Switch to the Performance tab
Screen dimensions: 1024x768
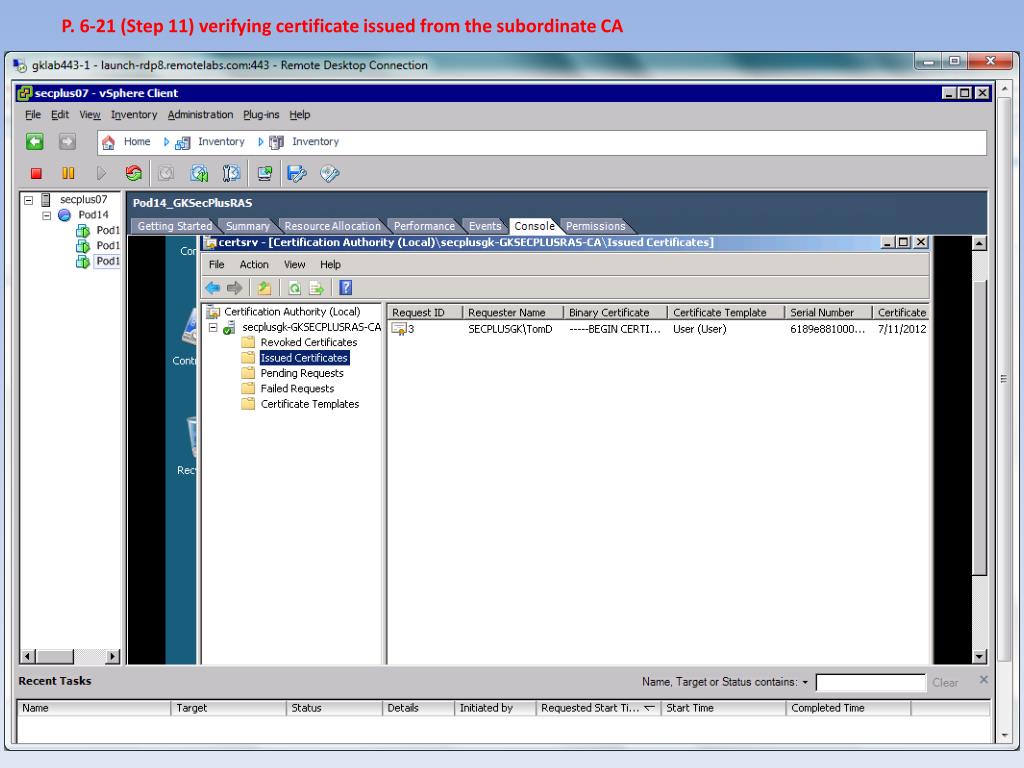(x=424, y=226)
